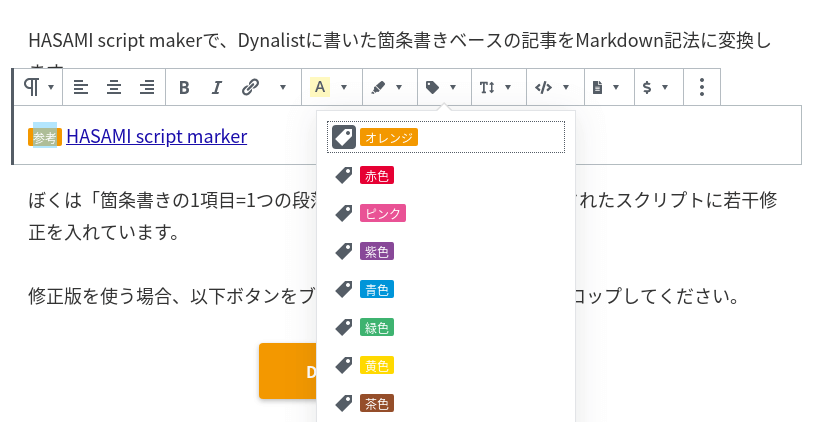Viewport: 826px width, 422px height.
Task: Open the three-dot more options menu
Action: (x=702, y=87)
